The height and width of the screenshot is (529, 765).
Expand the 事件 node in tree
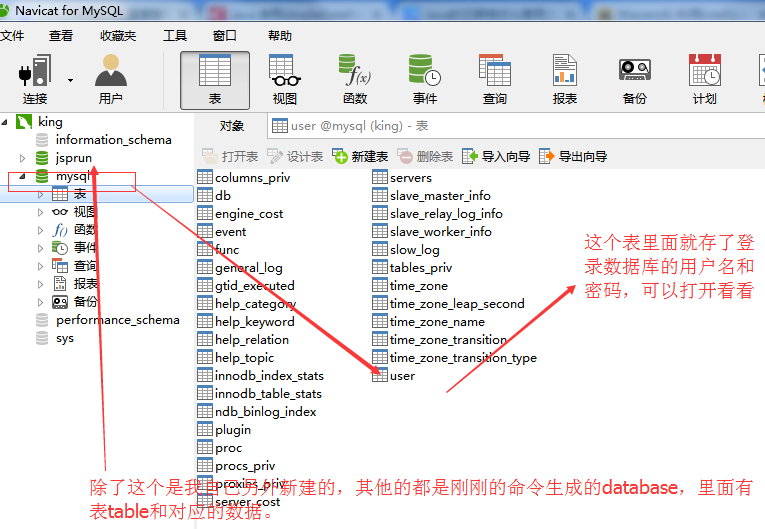pos(40,248)
